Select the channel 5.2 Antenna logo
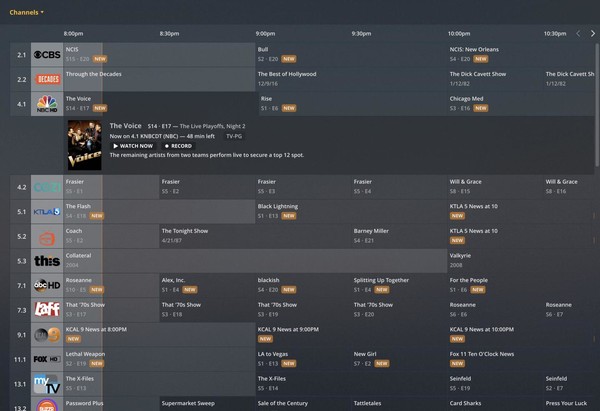The width and height of the screenshot is (600, 411). (47, 236)
